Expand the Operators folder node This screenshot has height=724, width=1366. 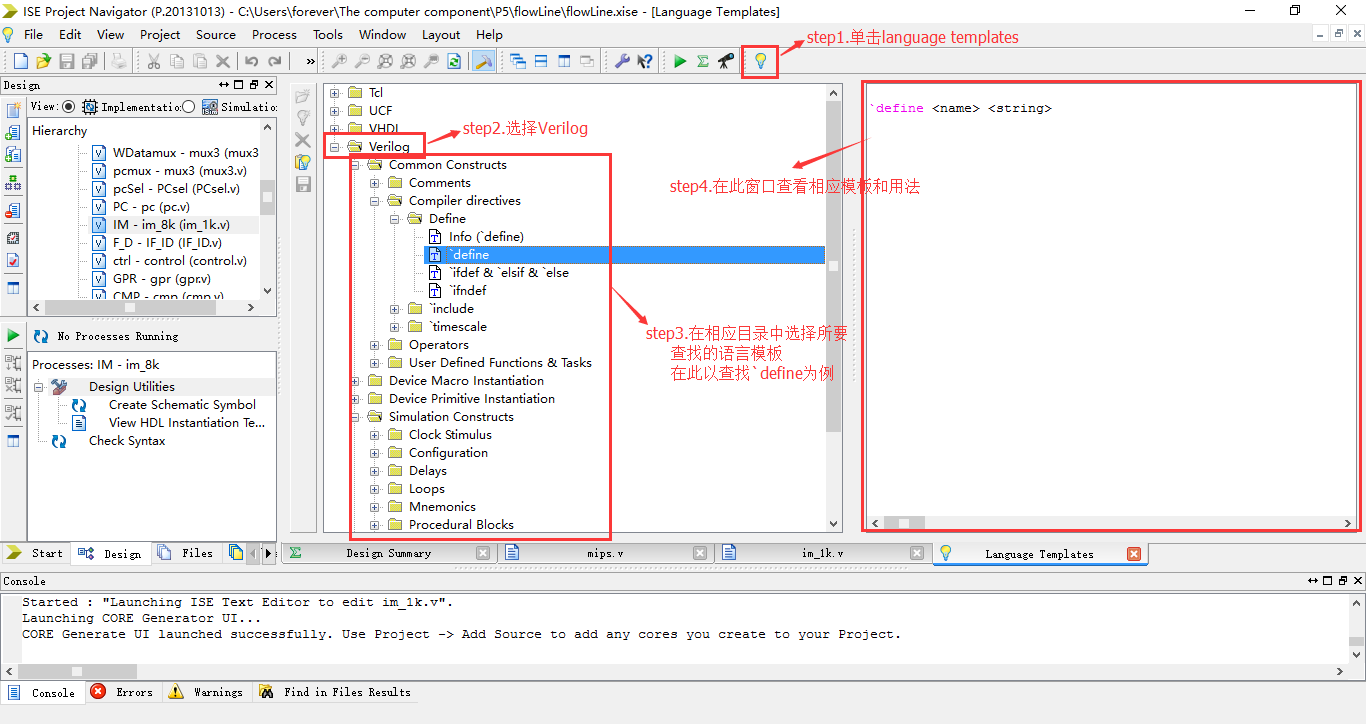tap(375, 345)
